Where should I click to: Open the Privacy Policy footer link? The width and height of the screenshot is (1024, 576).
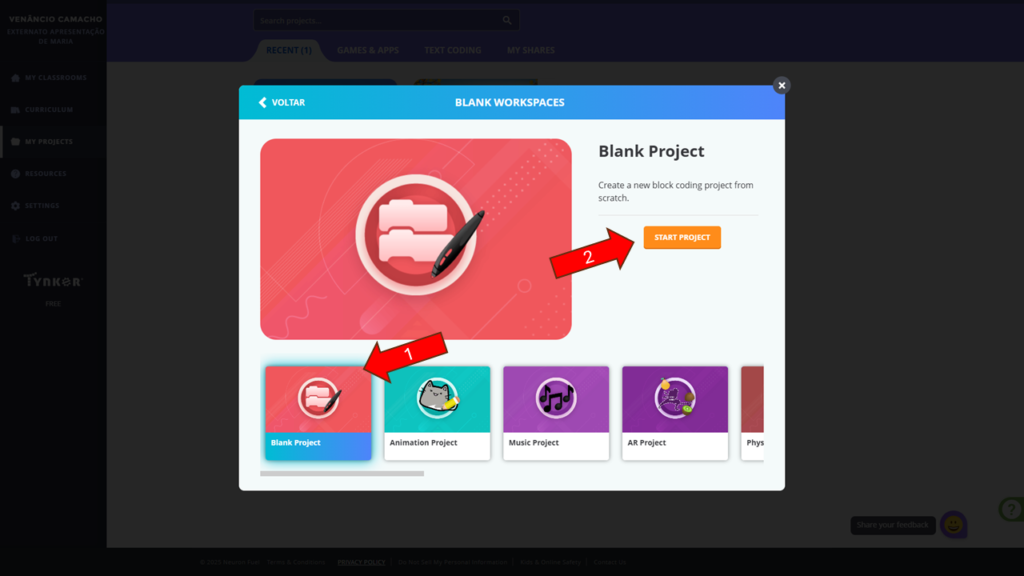(361, 562)
